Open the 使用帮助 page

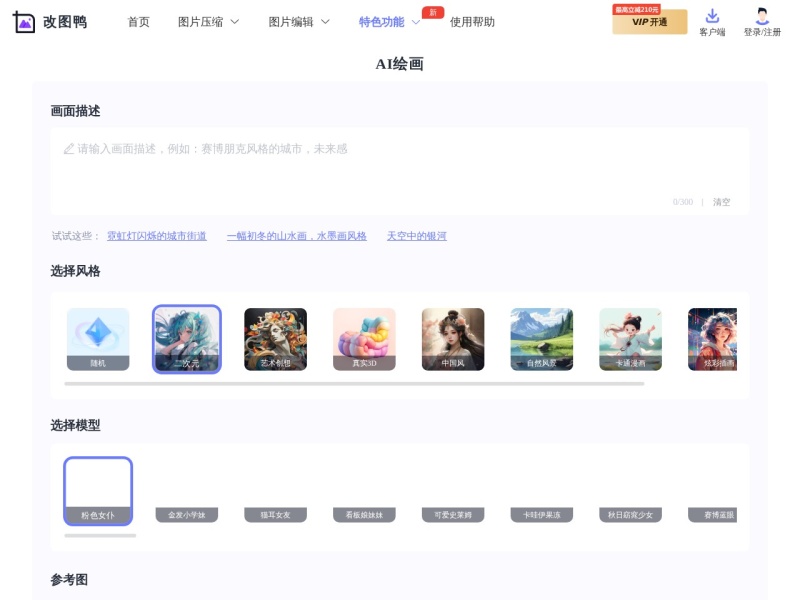[x=472, y=22]
